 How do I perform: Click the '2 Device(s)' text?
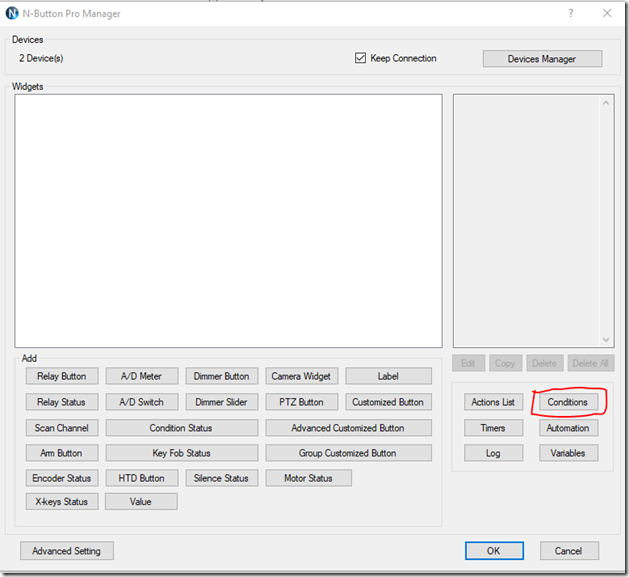[41, 58]
